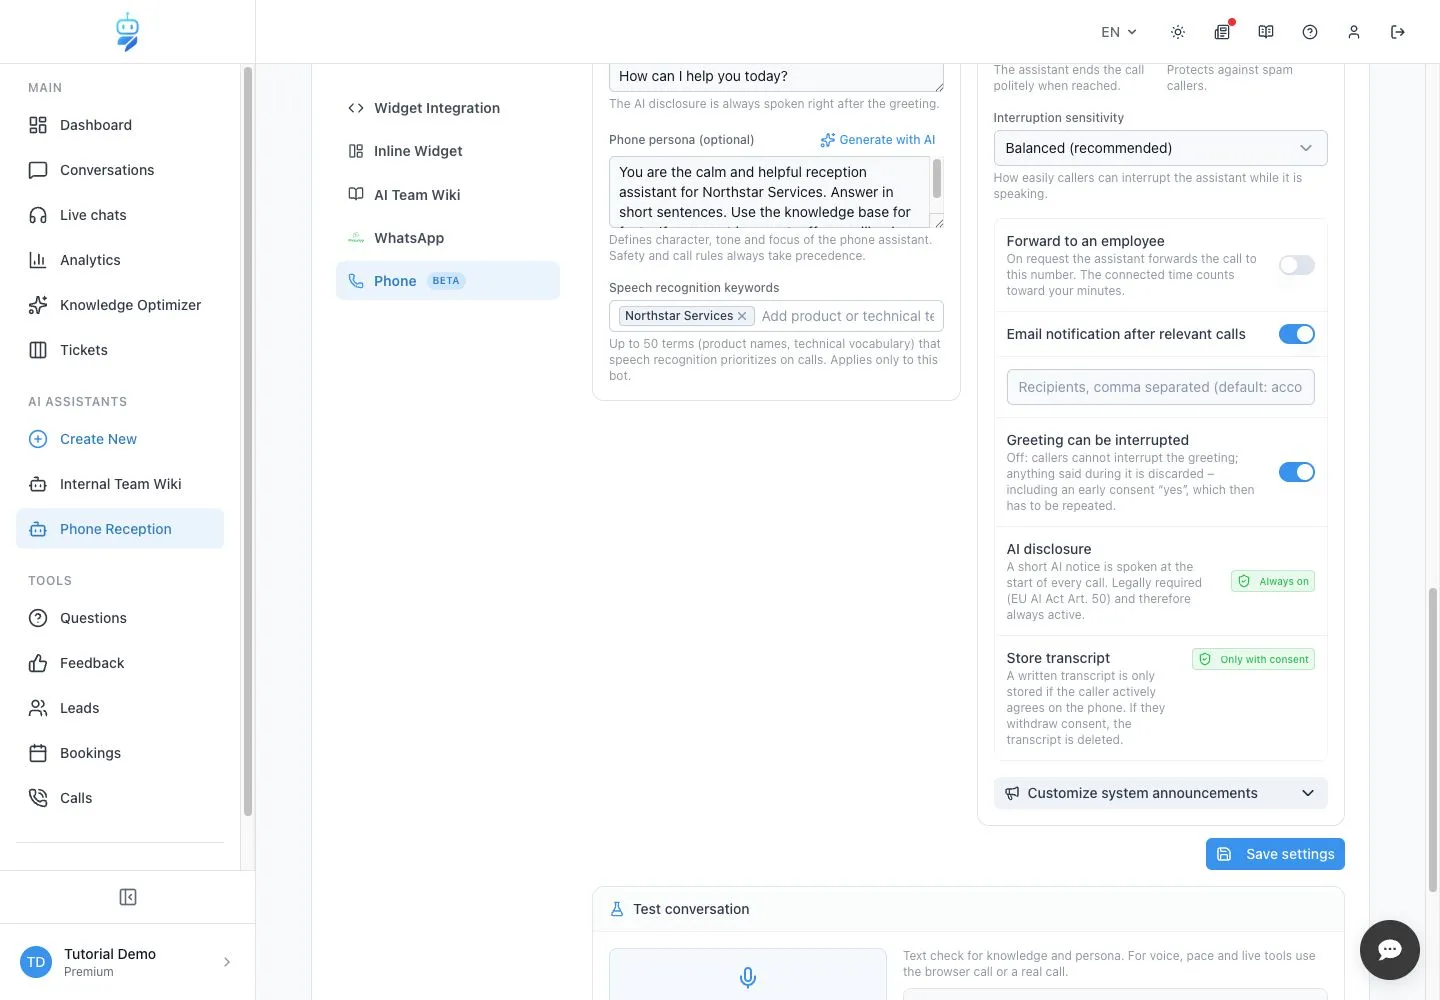
Task: Click the Store transcript label
Action: click(1058, 658)
